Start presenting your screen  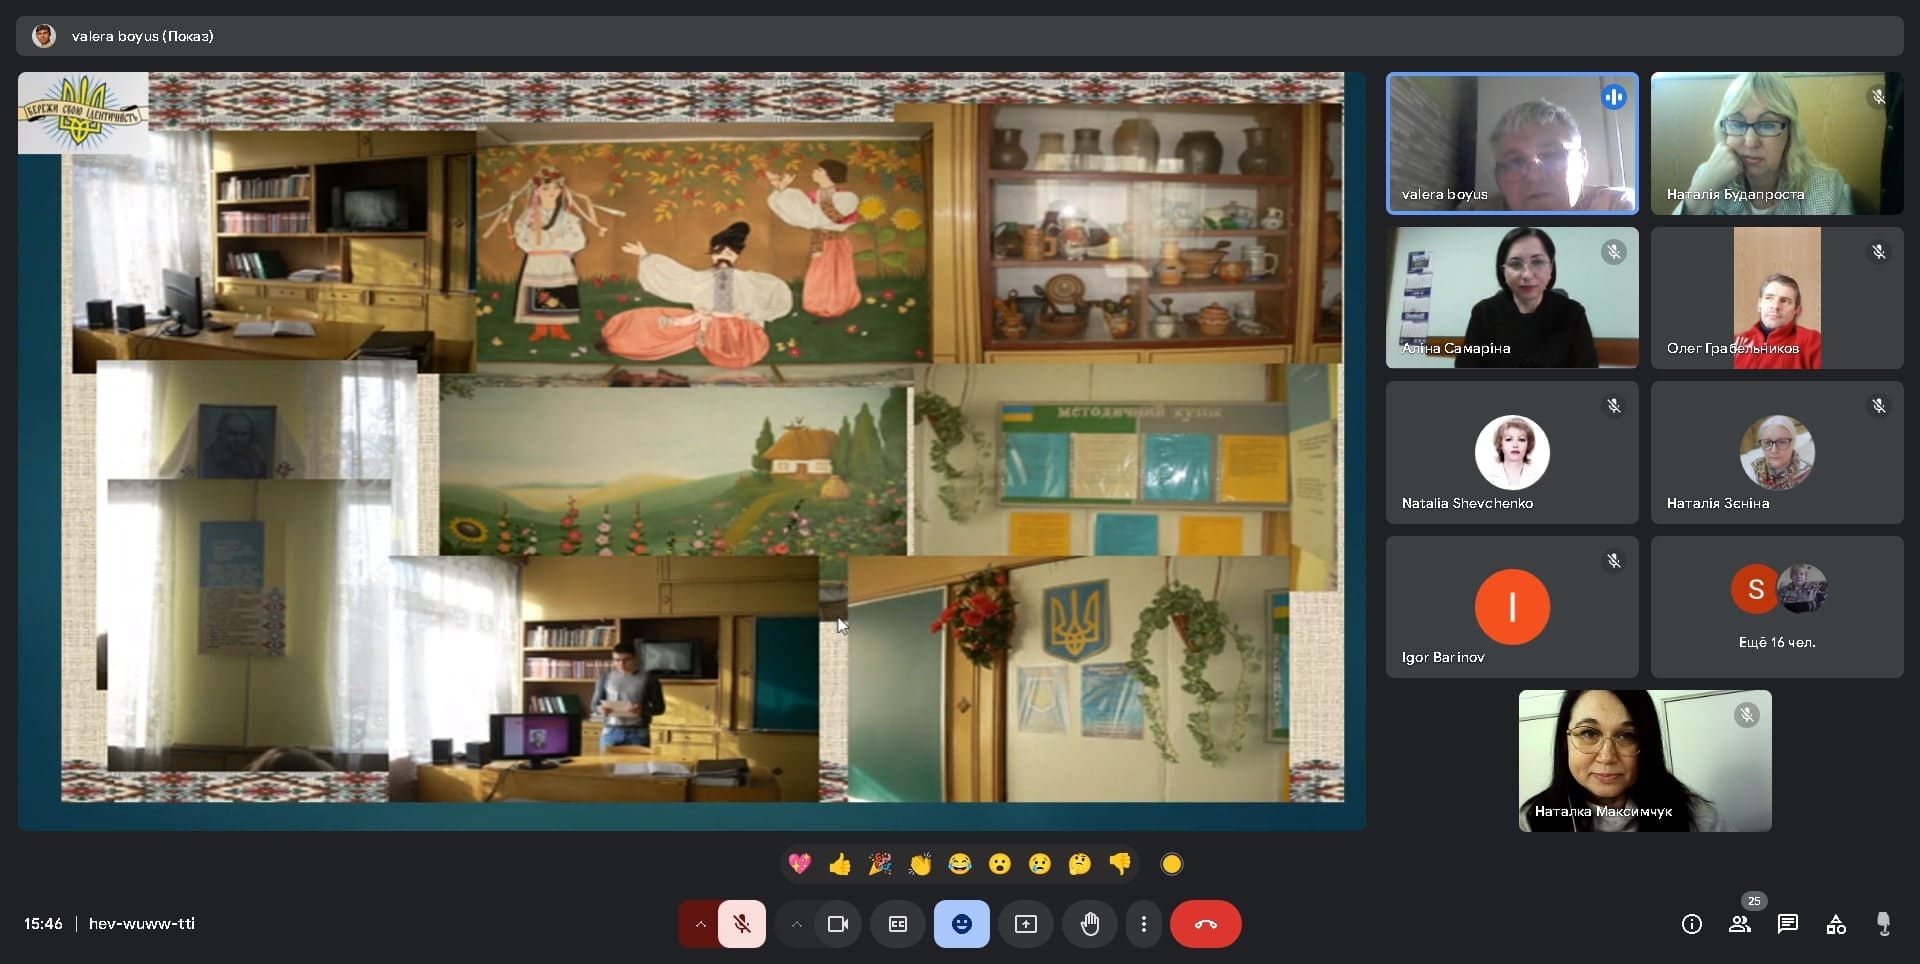click(1026, 924)
